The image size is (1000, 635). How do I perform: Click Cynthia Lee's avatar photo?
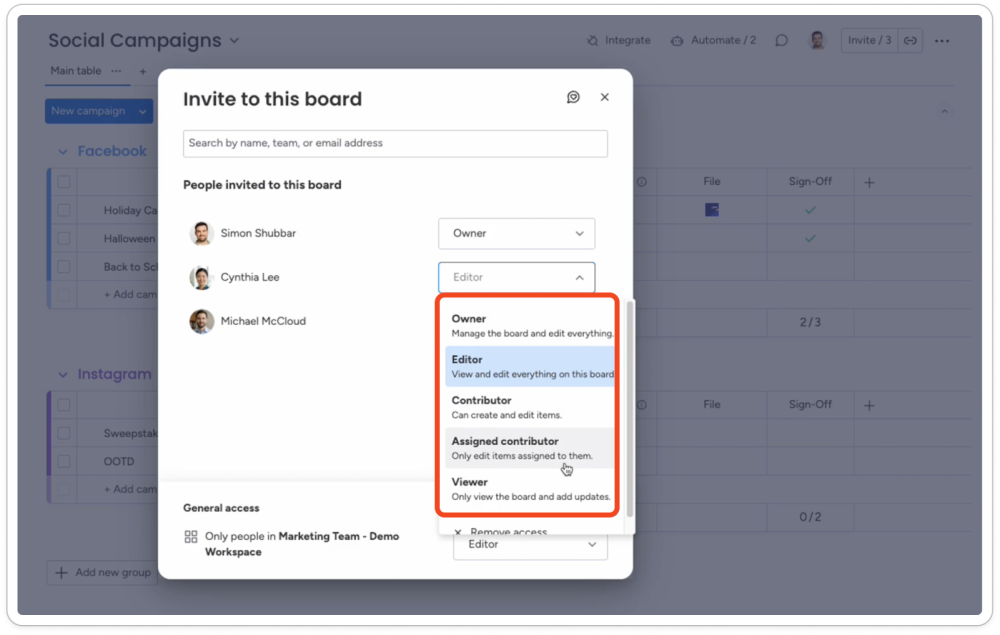coord(202,277)
